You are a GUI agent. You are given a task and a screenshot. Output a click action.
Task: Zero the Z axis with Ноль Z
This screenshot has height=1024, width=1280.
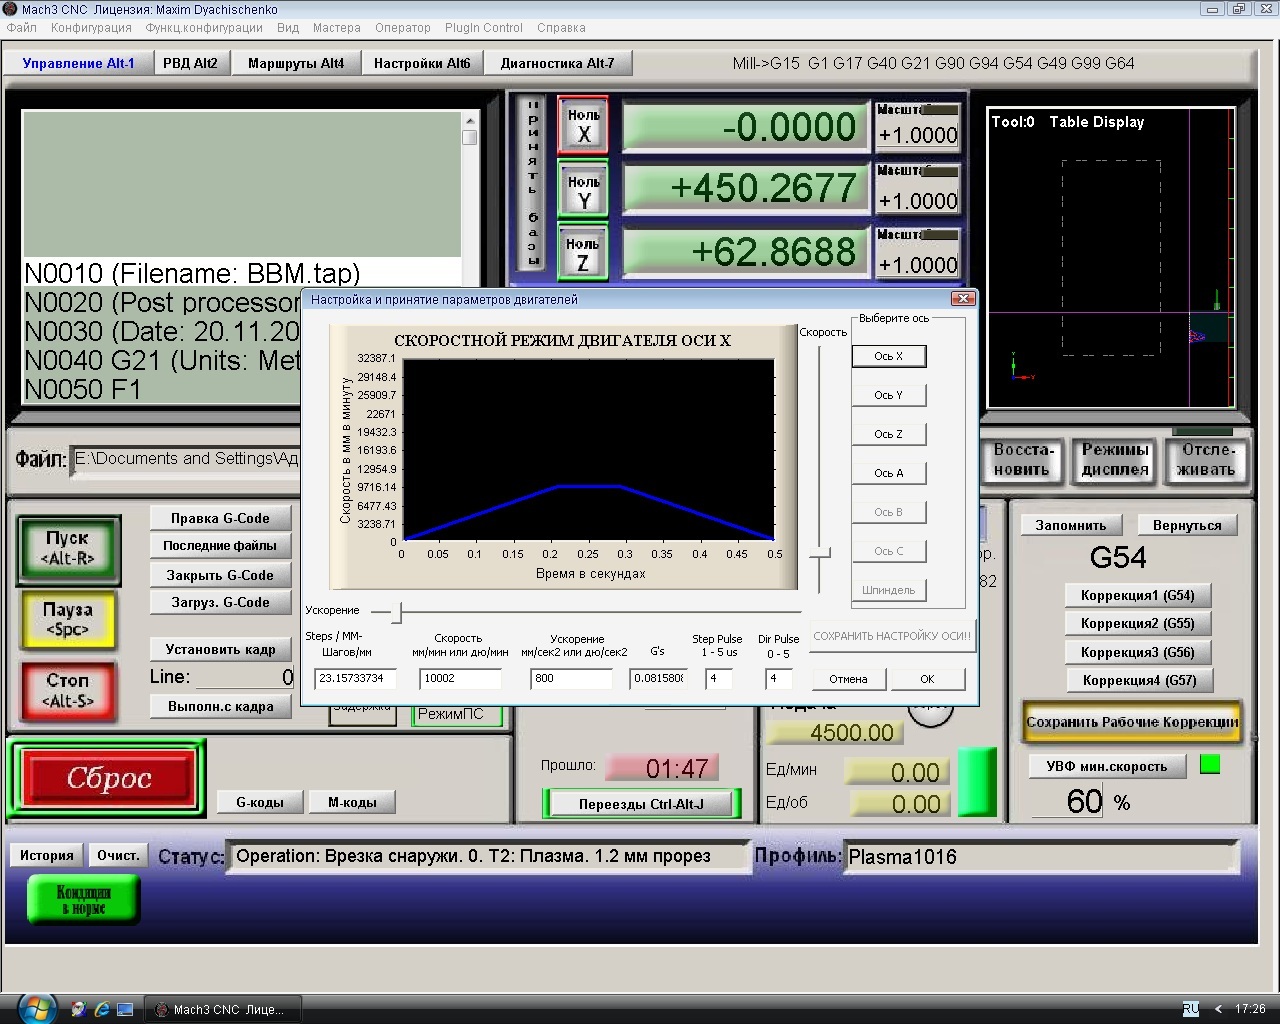pyautogui.click(x=583, y=253)
